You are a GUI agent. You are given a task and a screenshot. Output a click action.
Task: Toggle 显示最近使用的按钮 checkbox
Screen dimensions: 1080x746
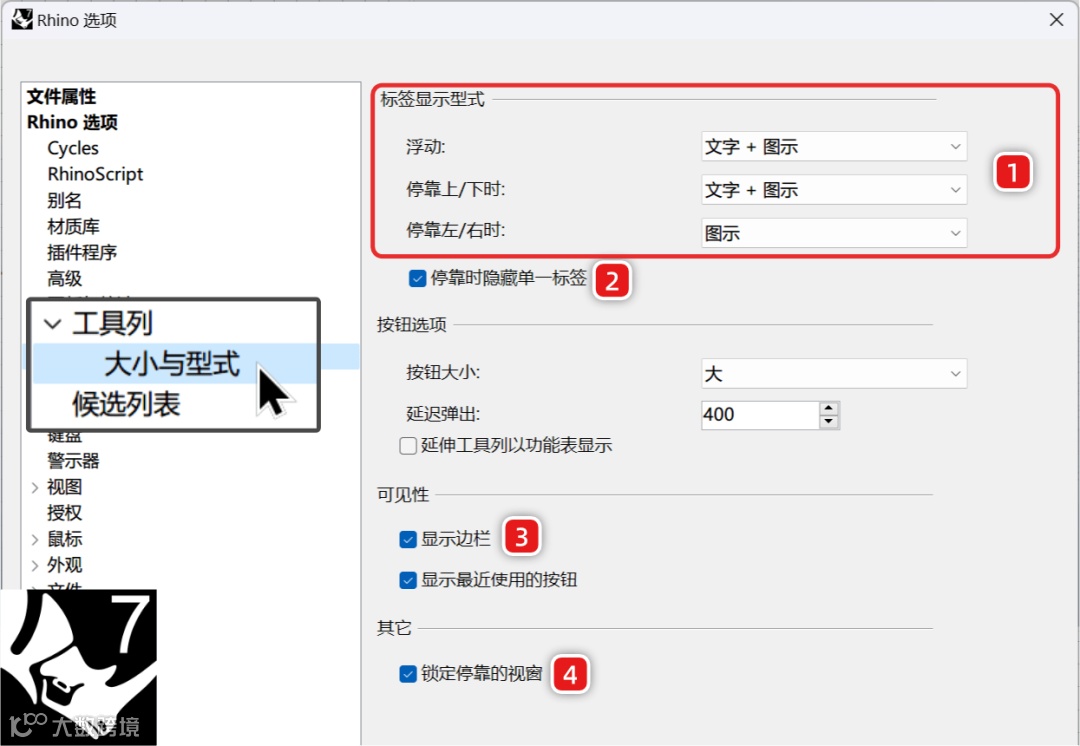408,580
